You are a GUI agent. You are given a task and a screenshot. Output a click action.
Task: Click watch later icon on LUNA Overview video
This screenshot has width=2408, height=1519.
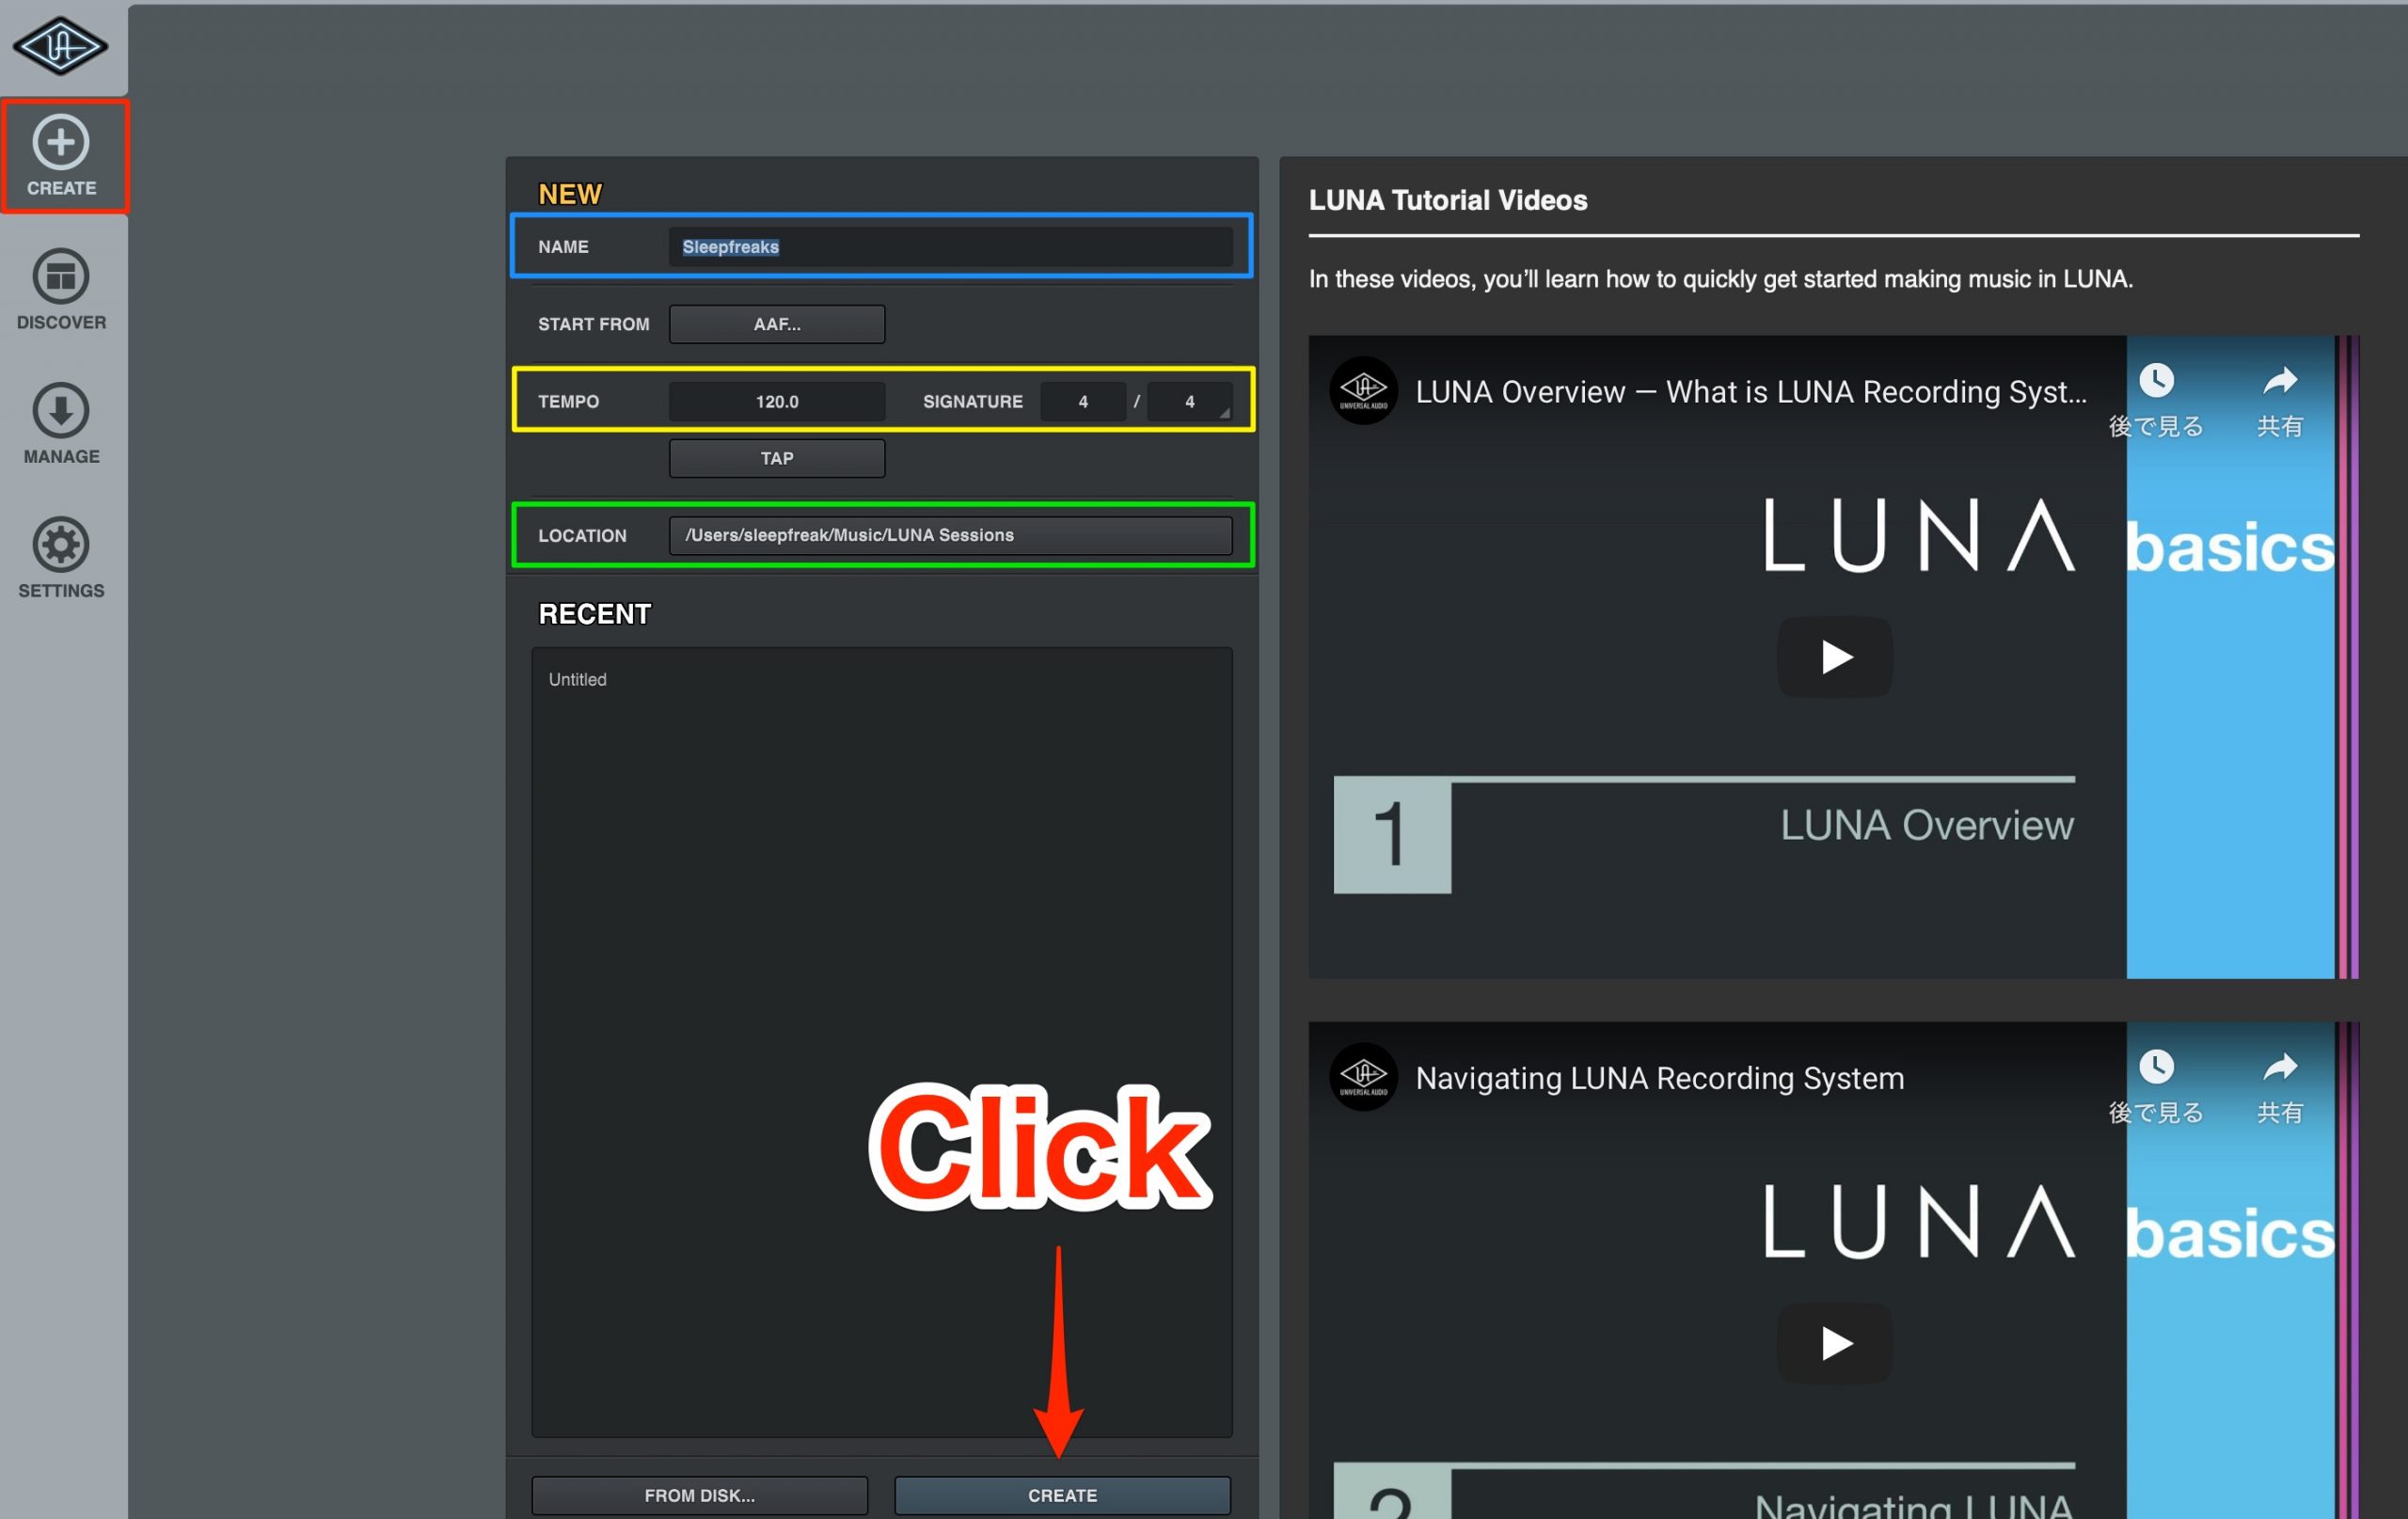(2156, 381)
